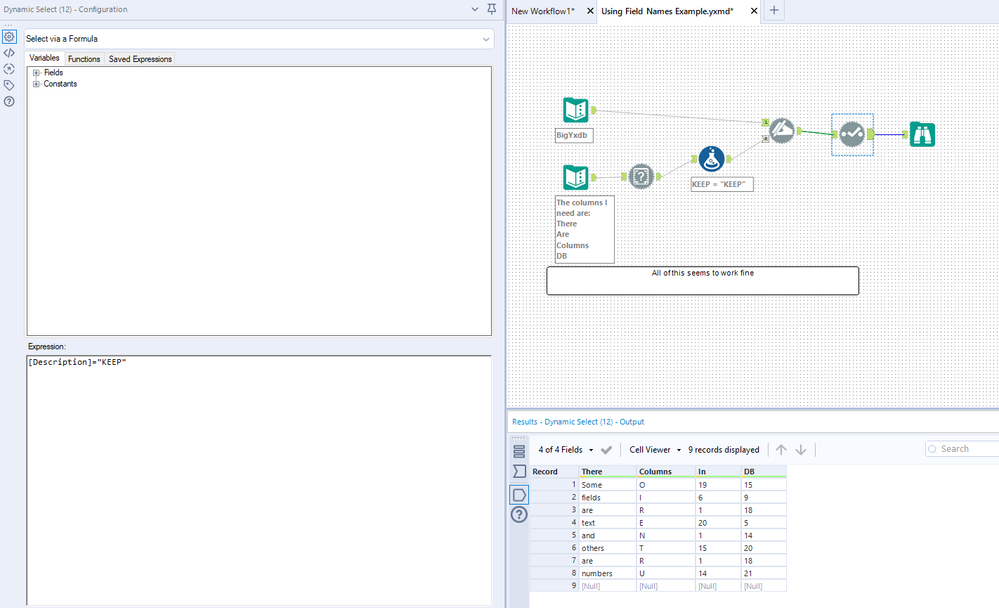
Task: Show results metadata sigma icon
Action: pos(519,472)
